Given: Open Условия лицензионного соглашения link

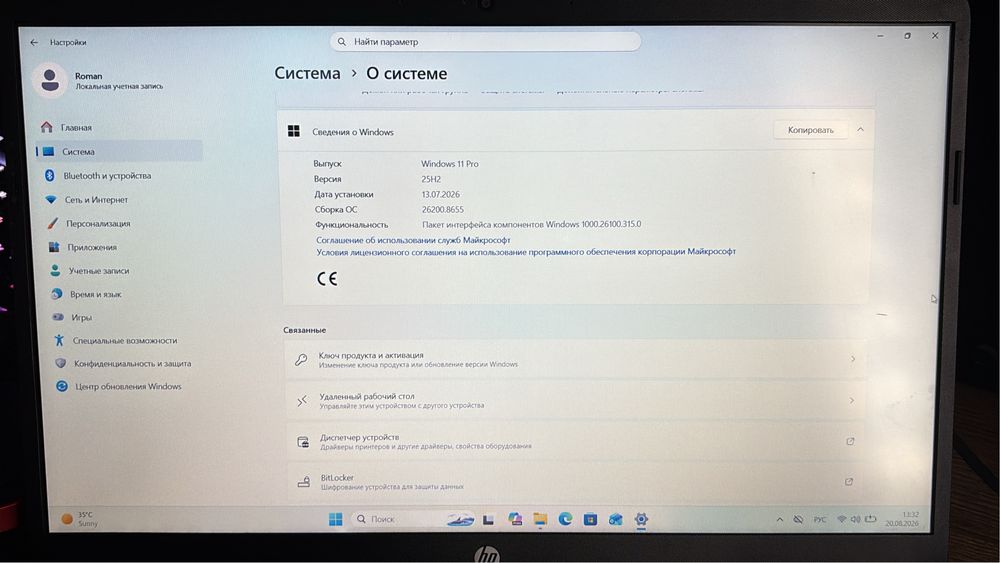Looking at the screenshot, I should (x=526, y=252).
